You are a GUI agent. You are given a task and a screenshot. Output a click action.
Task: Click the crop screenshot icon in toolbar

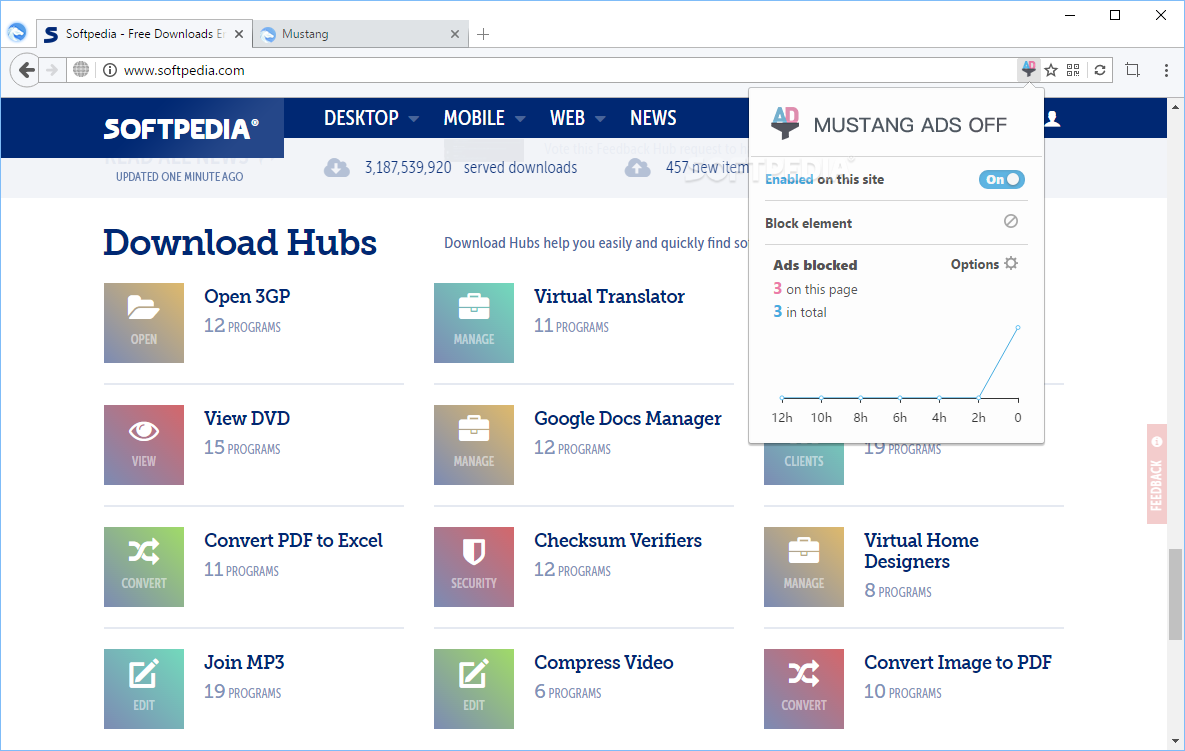[x=1132, y=70]
